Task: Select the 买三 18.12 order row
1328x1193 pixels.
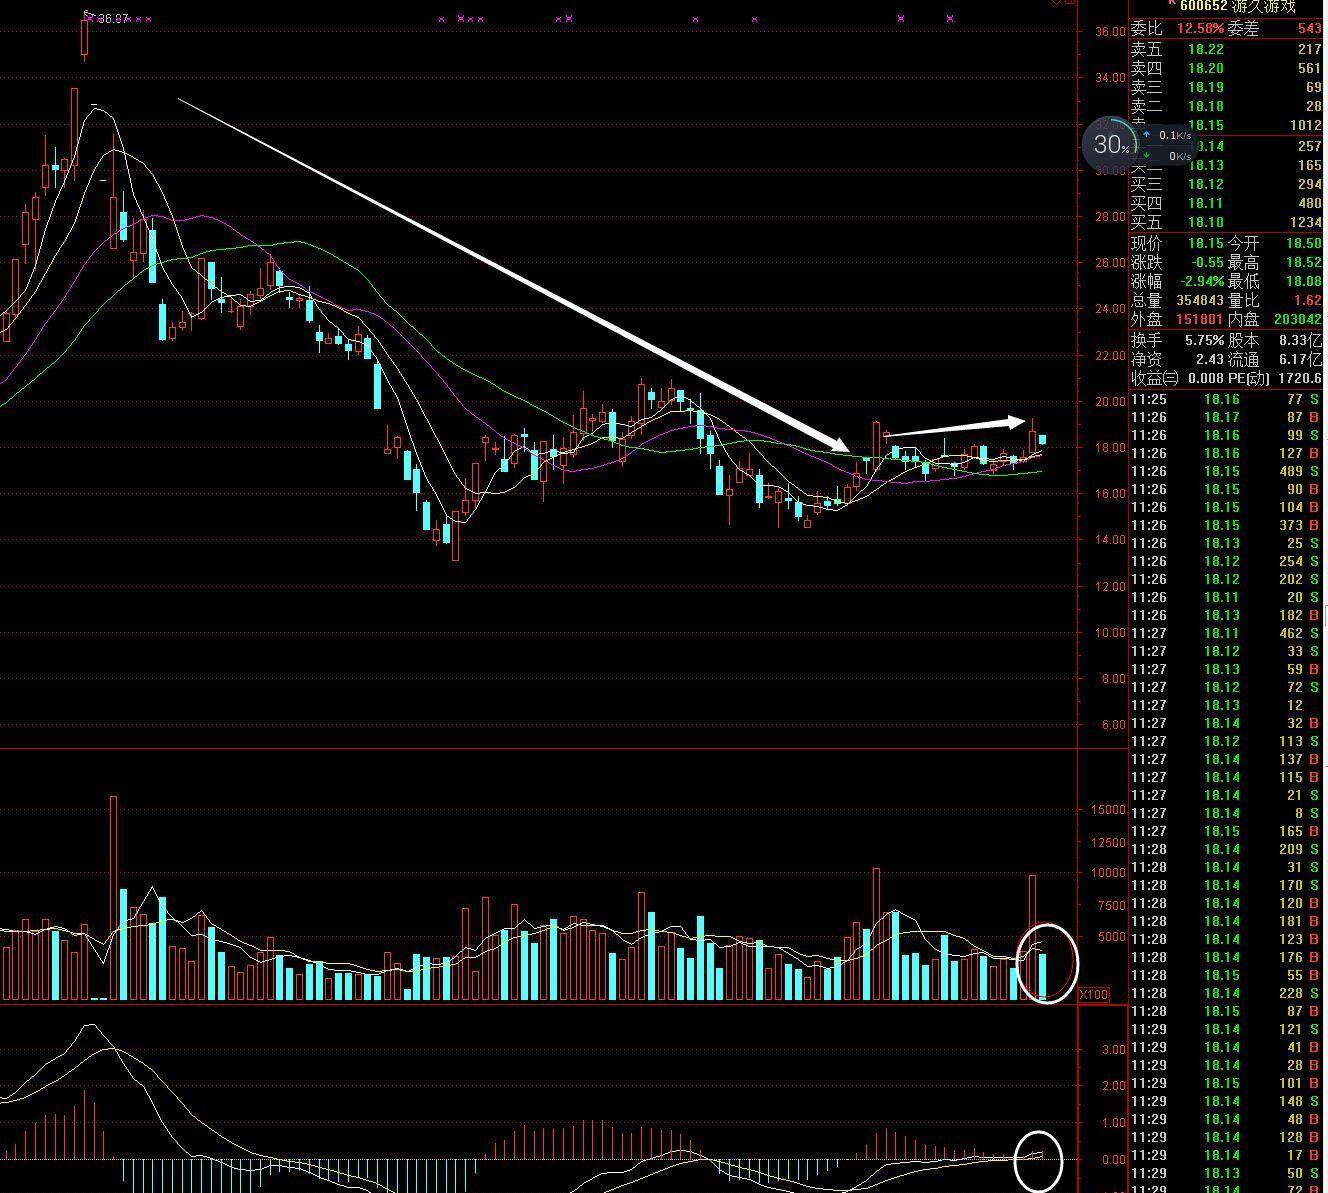Action: (1226, 184)
